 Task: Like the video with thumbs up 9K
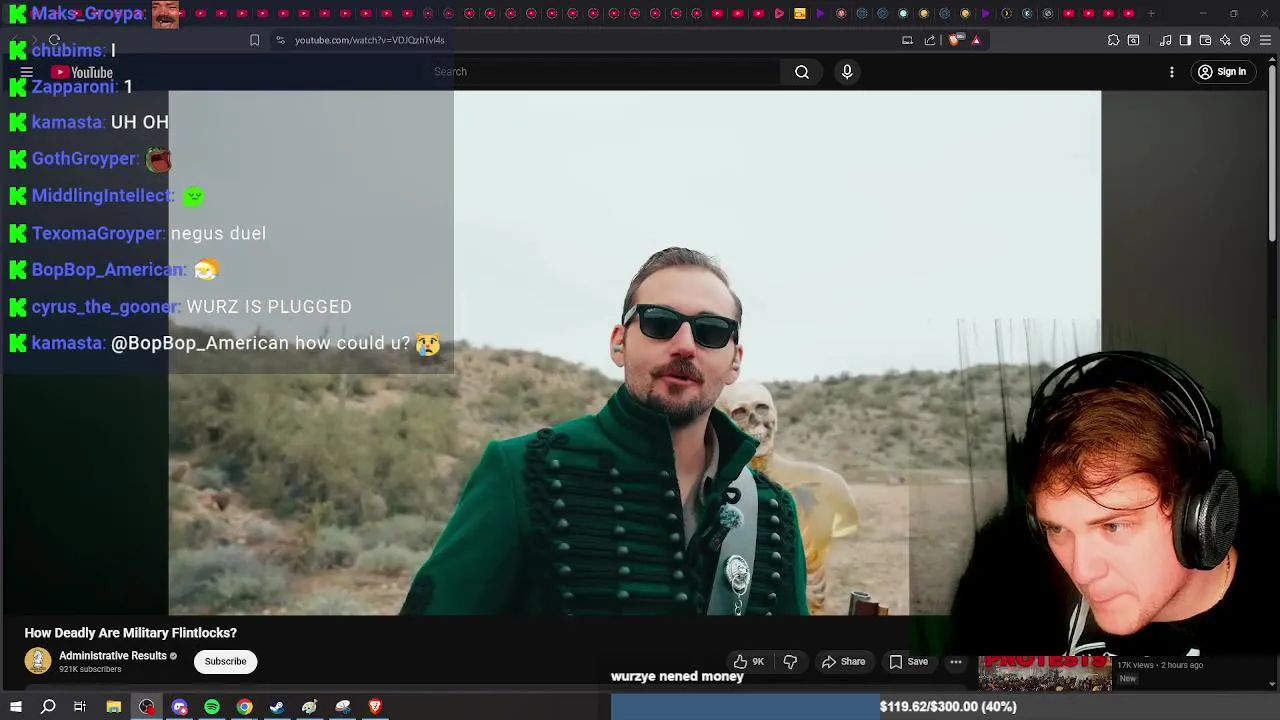pos(748,662)
